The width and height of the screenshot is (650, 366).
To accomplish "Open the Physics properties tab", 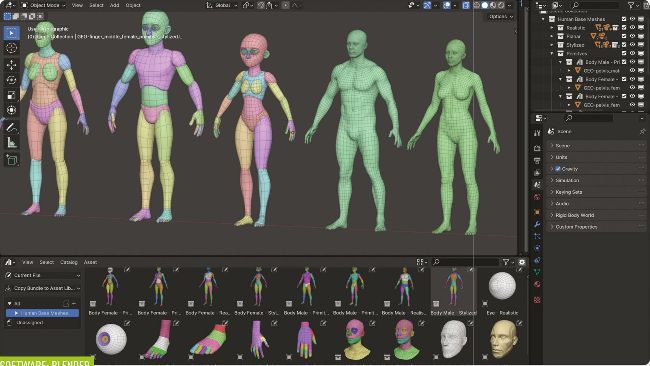I will tap(537, 248).
